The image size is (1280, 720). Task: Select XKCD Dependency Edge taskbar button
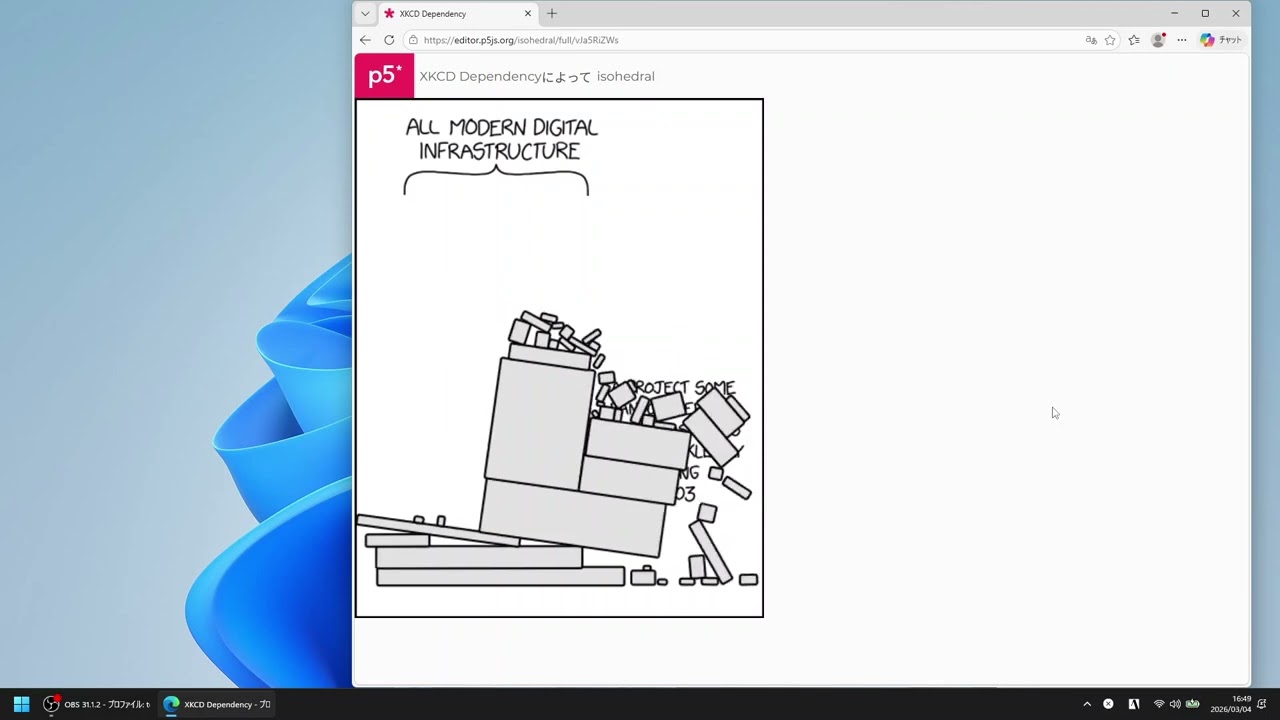pyautogui.click(x=217, y=704)
